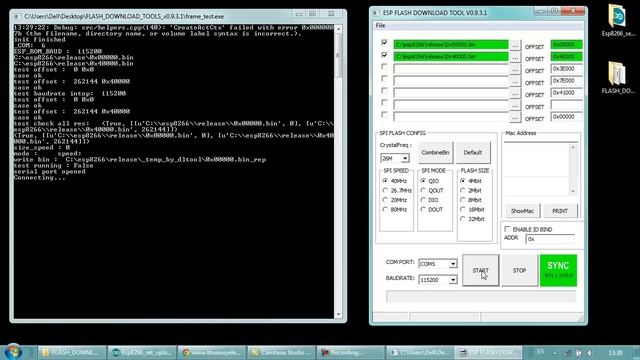Select 16Mbit flash size
The height and width of the screenshot is (360, 640).
[462, 209]
